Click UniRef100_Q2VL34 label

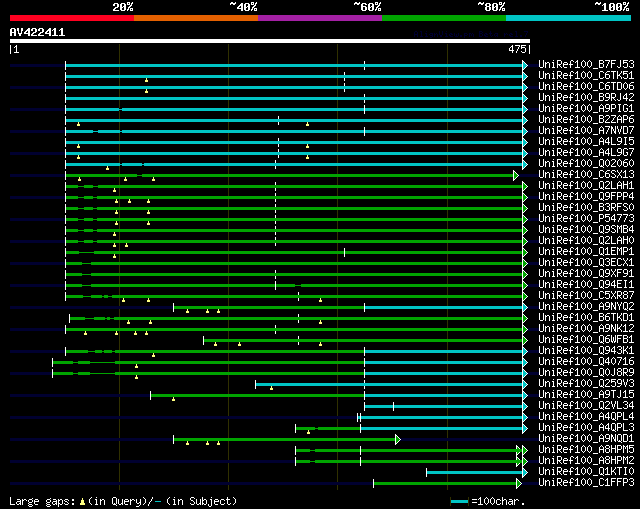click(x=586, y=406)
